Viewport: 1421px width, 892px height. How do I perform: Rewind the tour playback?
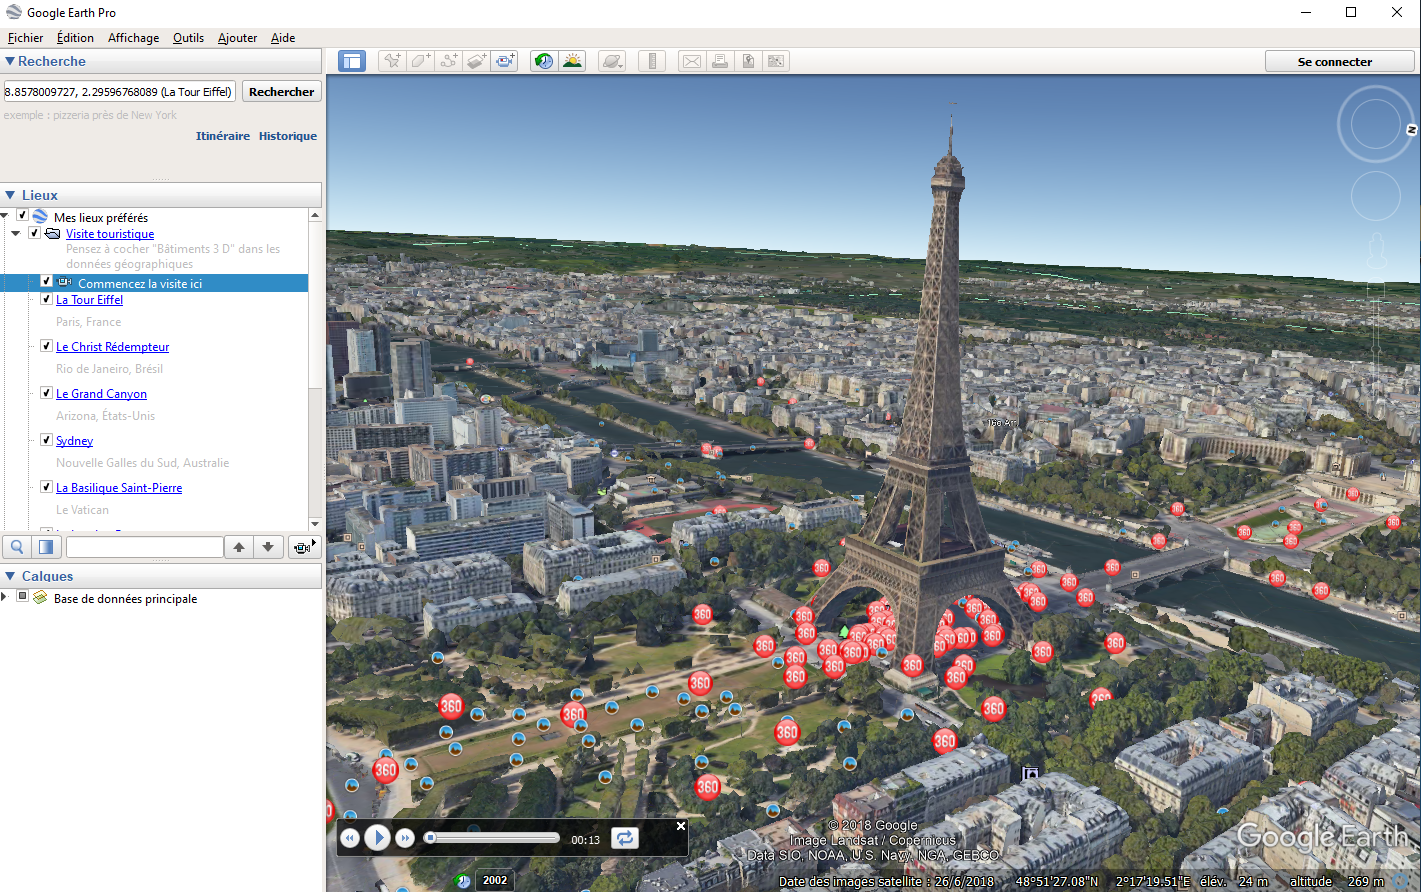tap(350, 838)
